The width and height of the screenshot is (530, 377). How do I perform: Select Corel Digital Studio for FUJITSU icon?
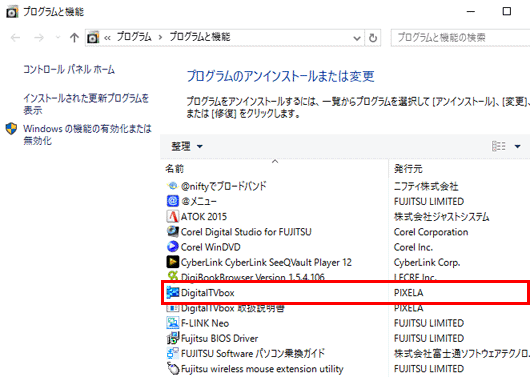click(x=172, y=232)
